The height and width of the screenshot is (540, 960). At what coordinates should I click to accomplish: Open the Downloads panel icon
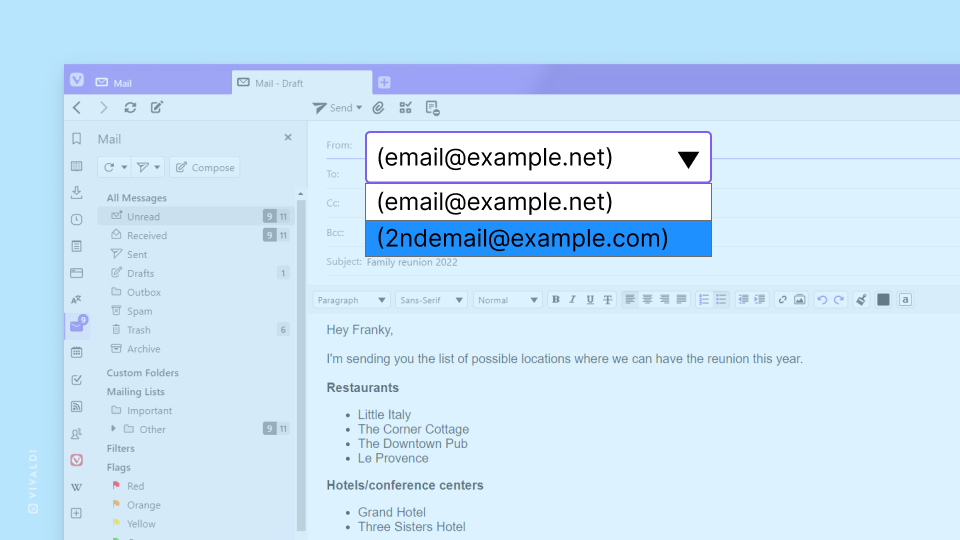pos(77,192)
